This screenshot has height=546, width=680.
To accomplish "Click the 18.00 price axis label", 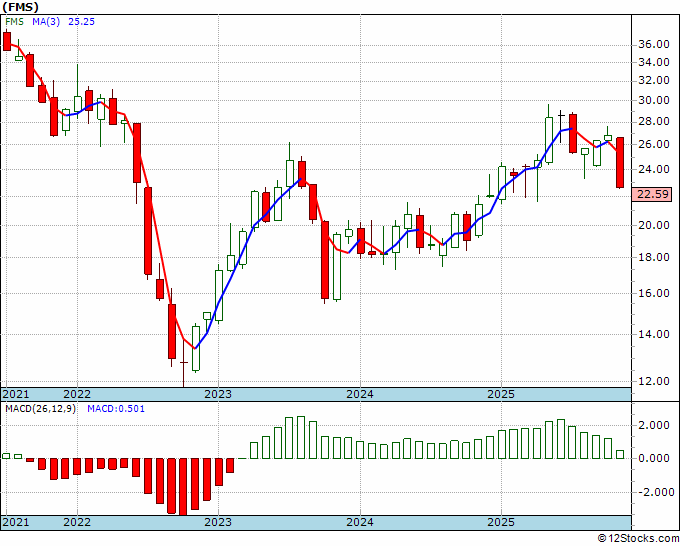I will pyautogui.click(x=654, y=258).
